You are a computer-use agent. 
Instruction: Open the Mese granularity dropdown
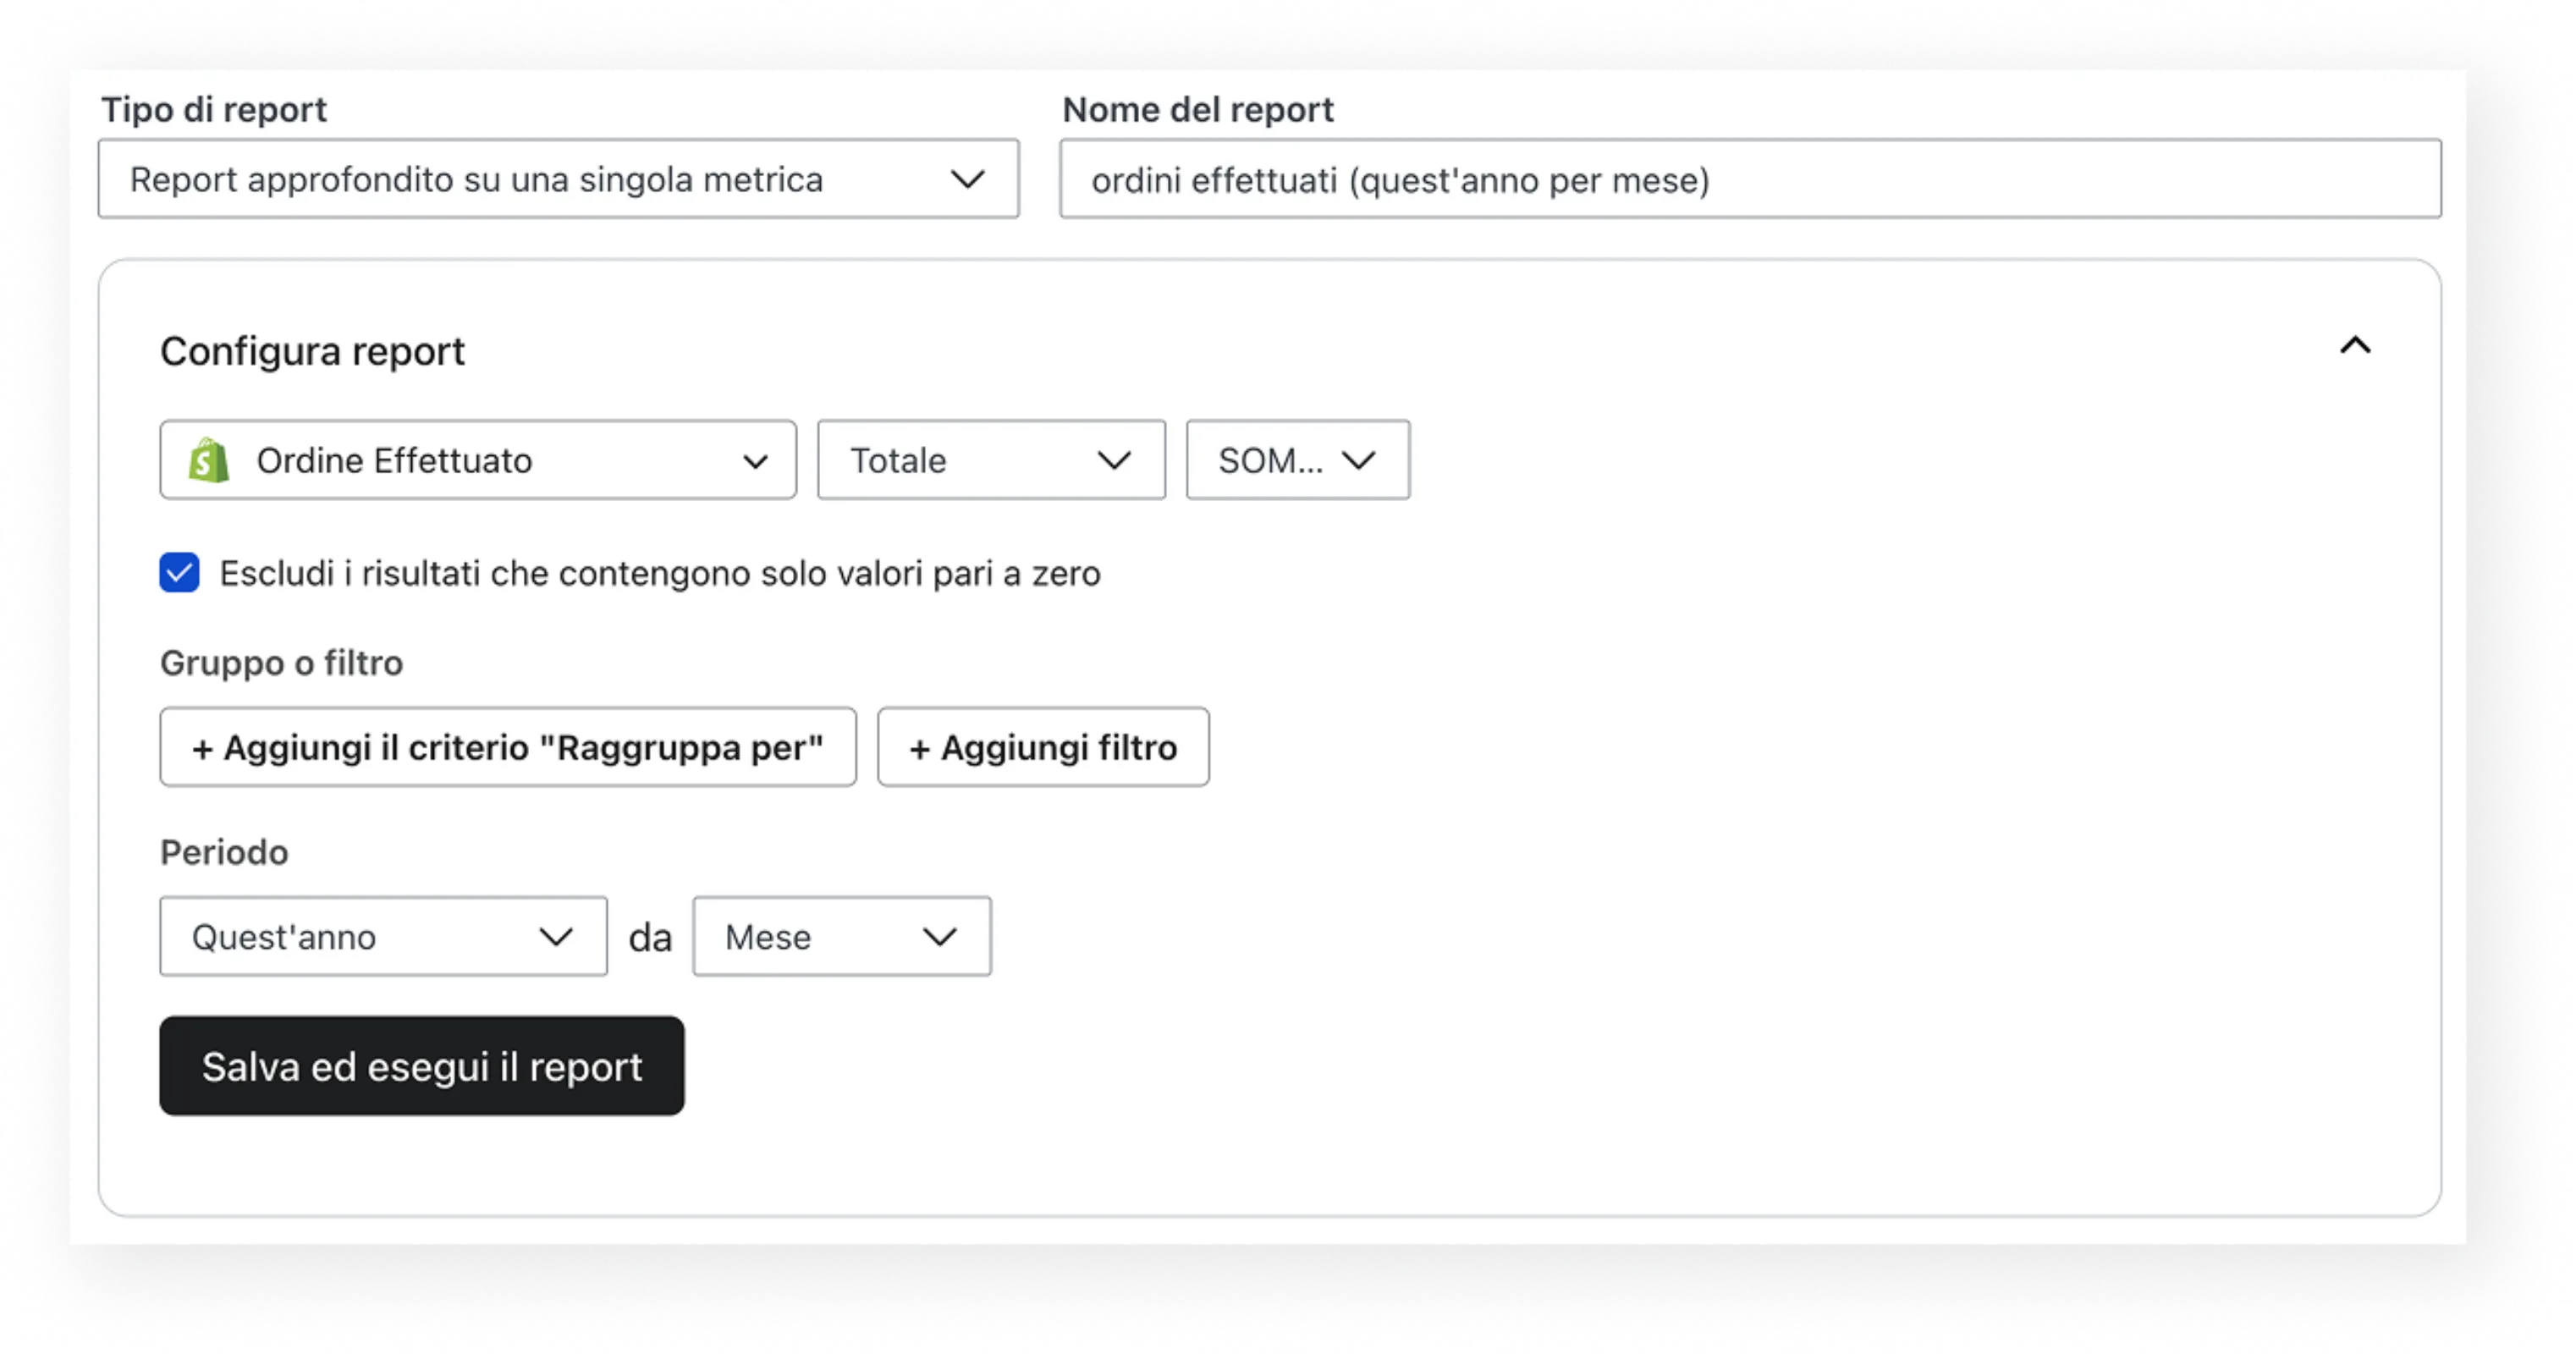coord(841,936)
